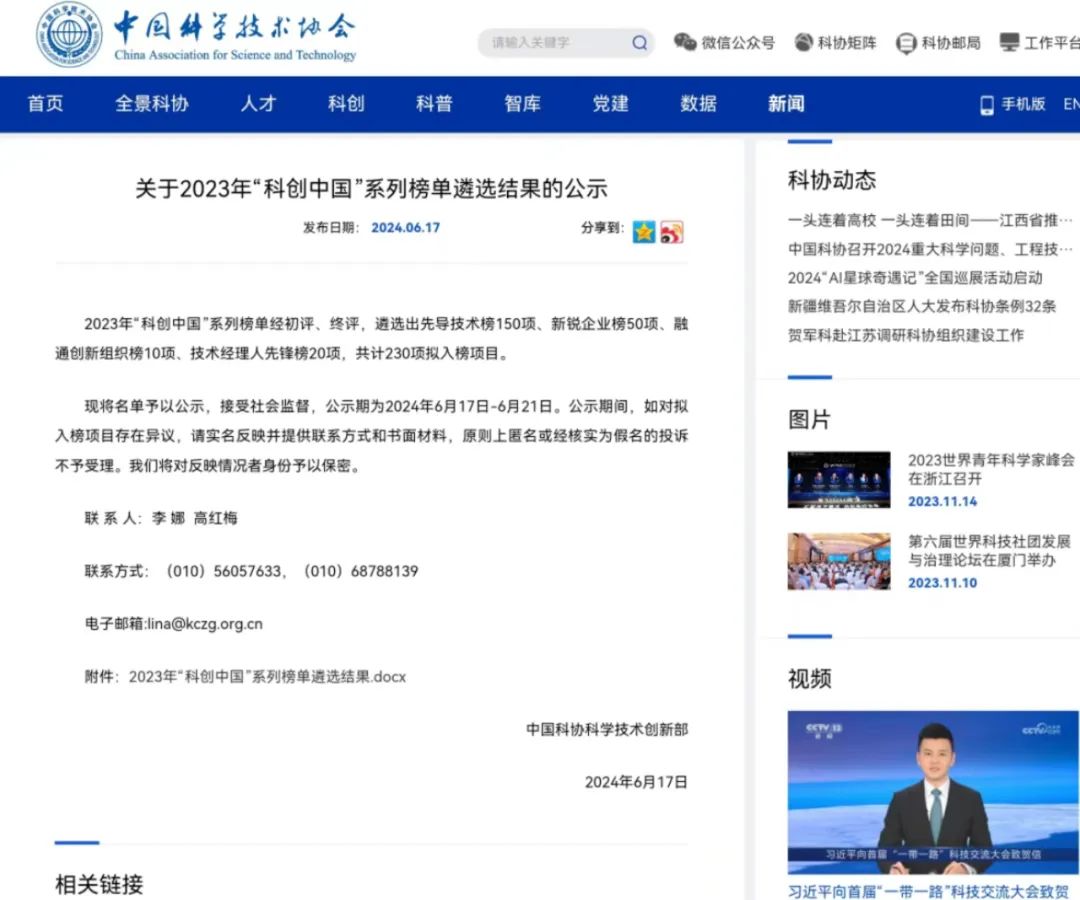Select 全景科协 in navigation bar
The width and height of the screenshot is (1080, 900).
click(x=152, y=104)
